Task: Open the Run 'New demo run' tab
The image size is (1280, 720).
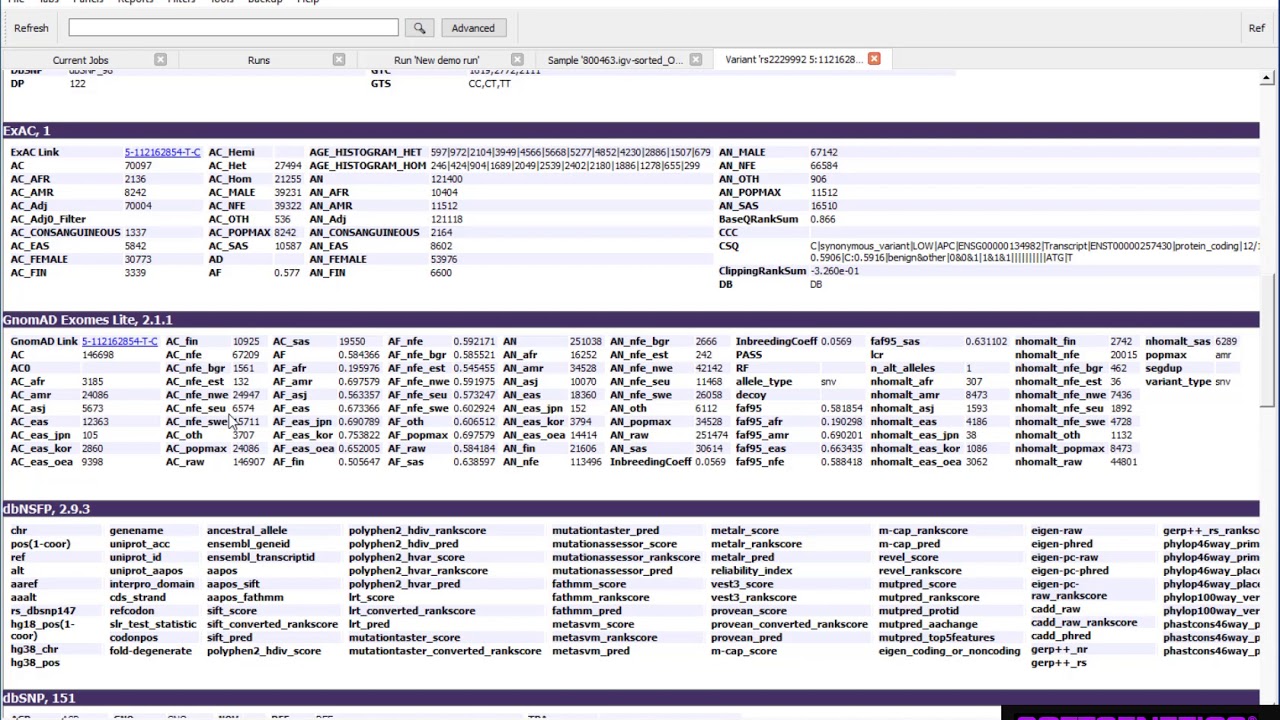Action: coord(436,60)
